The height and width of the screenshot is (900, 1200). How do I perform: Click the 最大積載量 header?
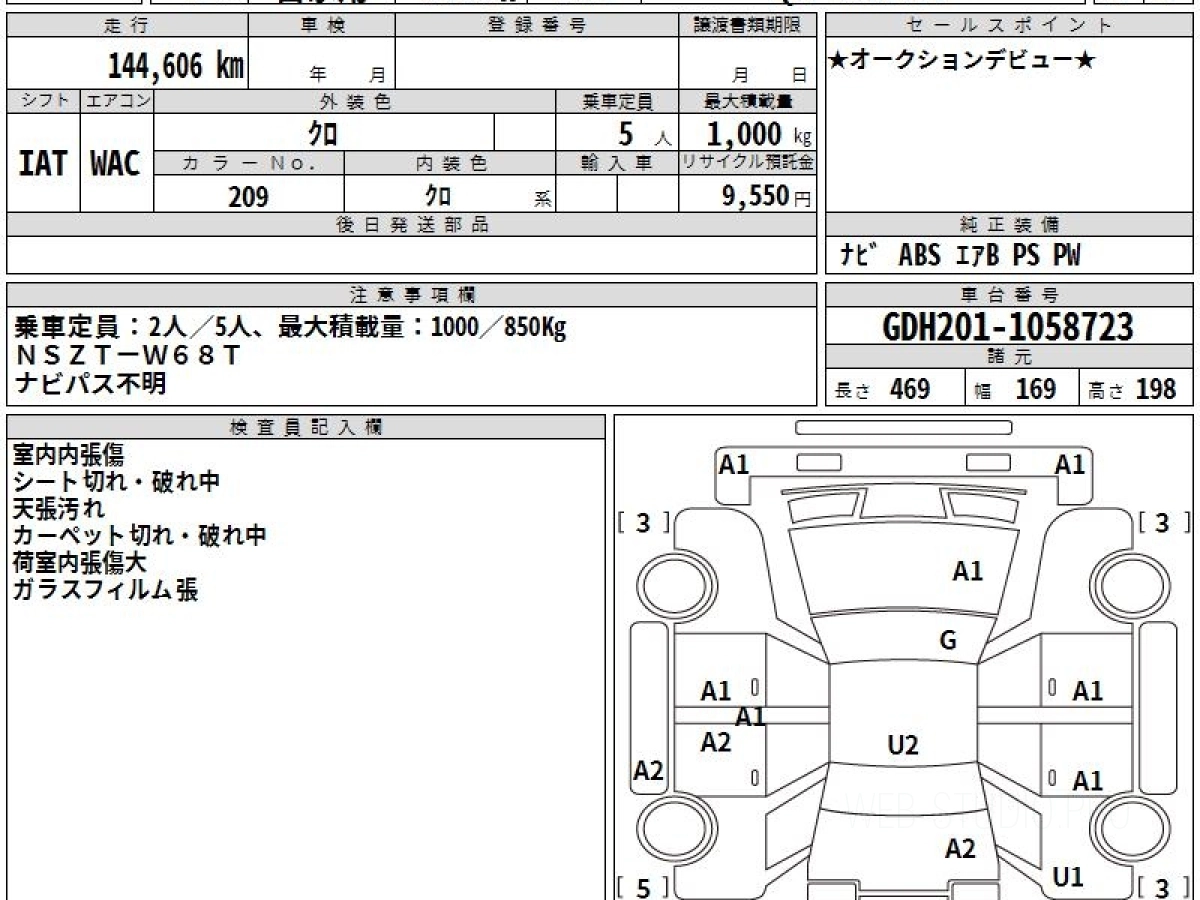(747, 101)
